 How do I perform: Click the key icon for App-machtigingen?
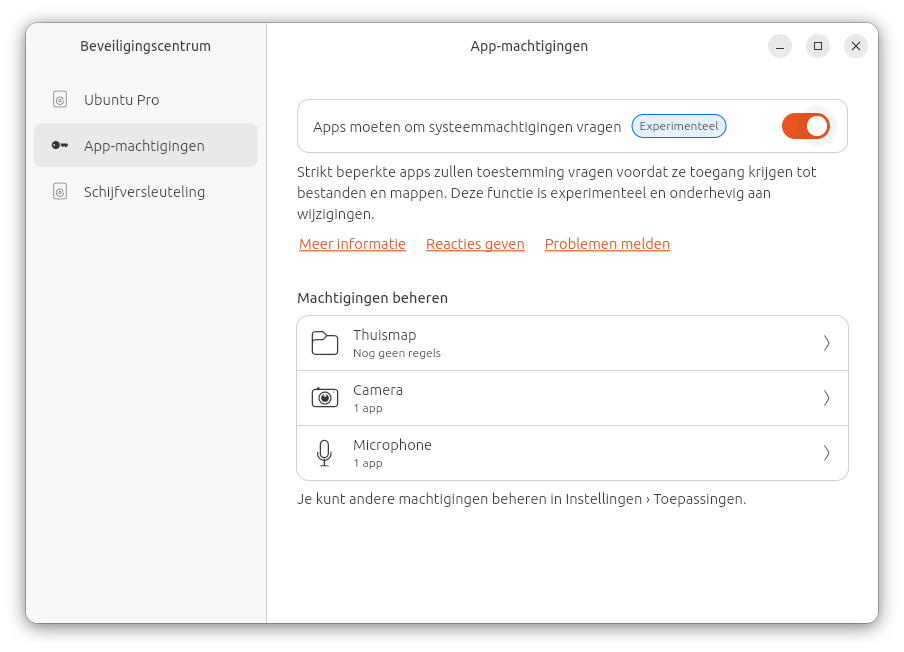(x=60, y=145)
